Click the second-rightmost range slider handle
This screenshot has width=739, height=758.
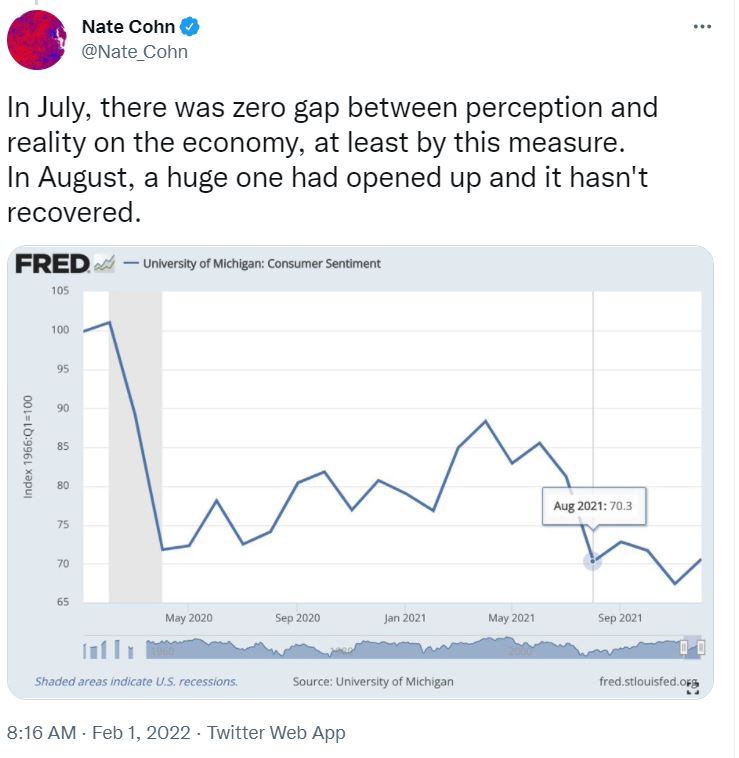coord(684,648)
